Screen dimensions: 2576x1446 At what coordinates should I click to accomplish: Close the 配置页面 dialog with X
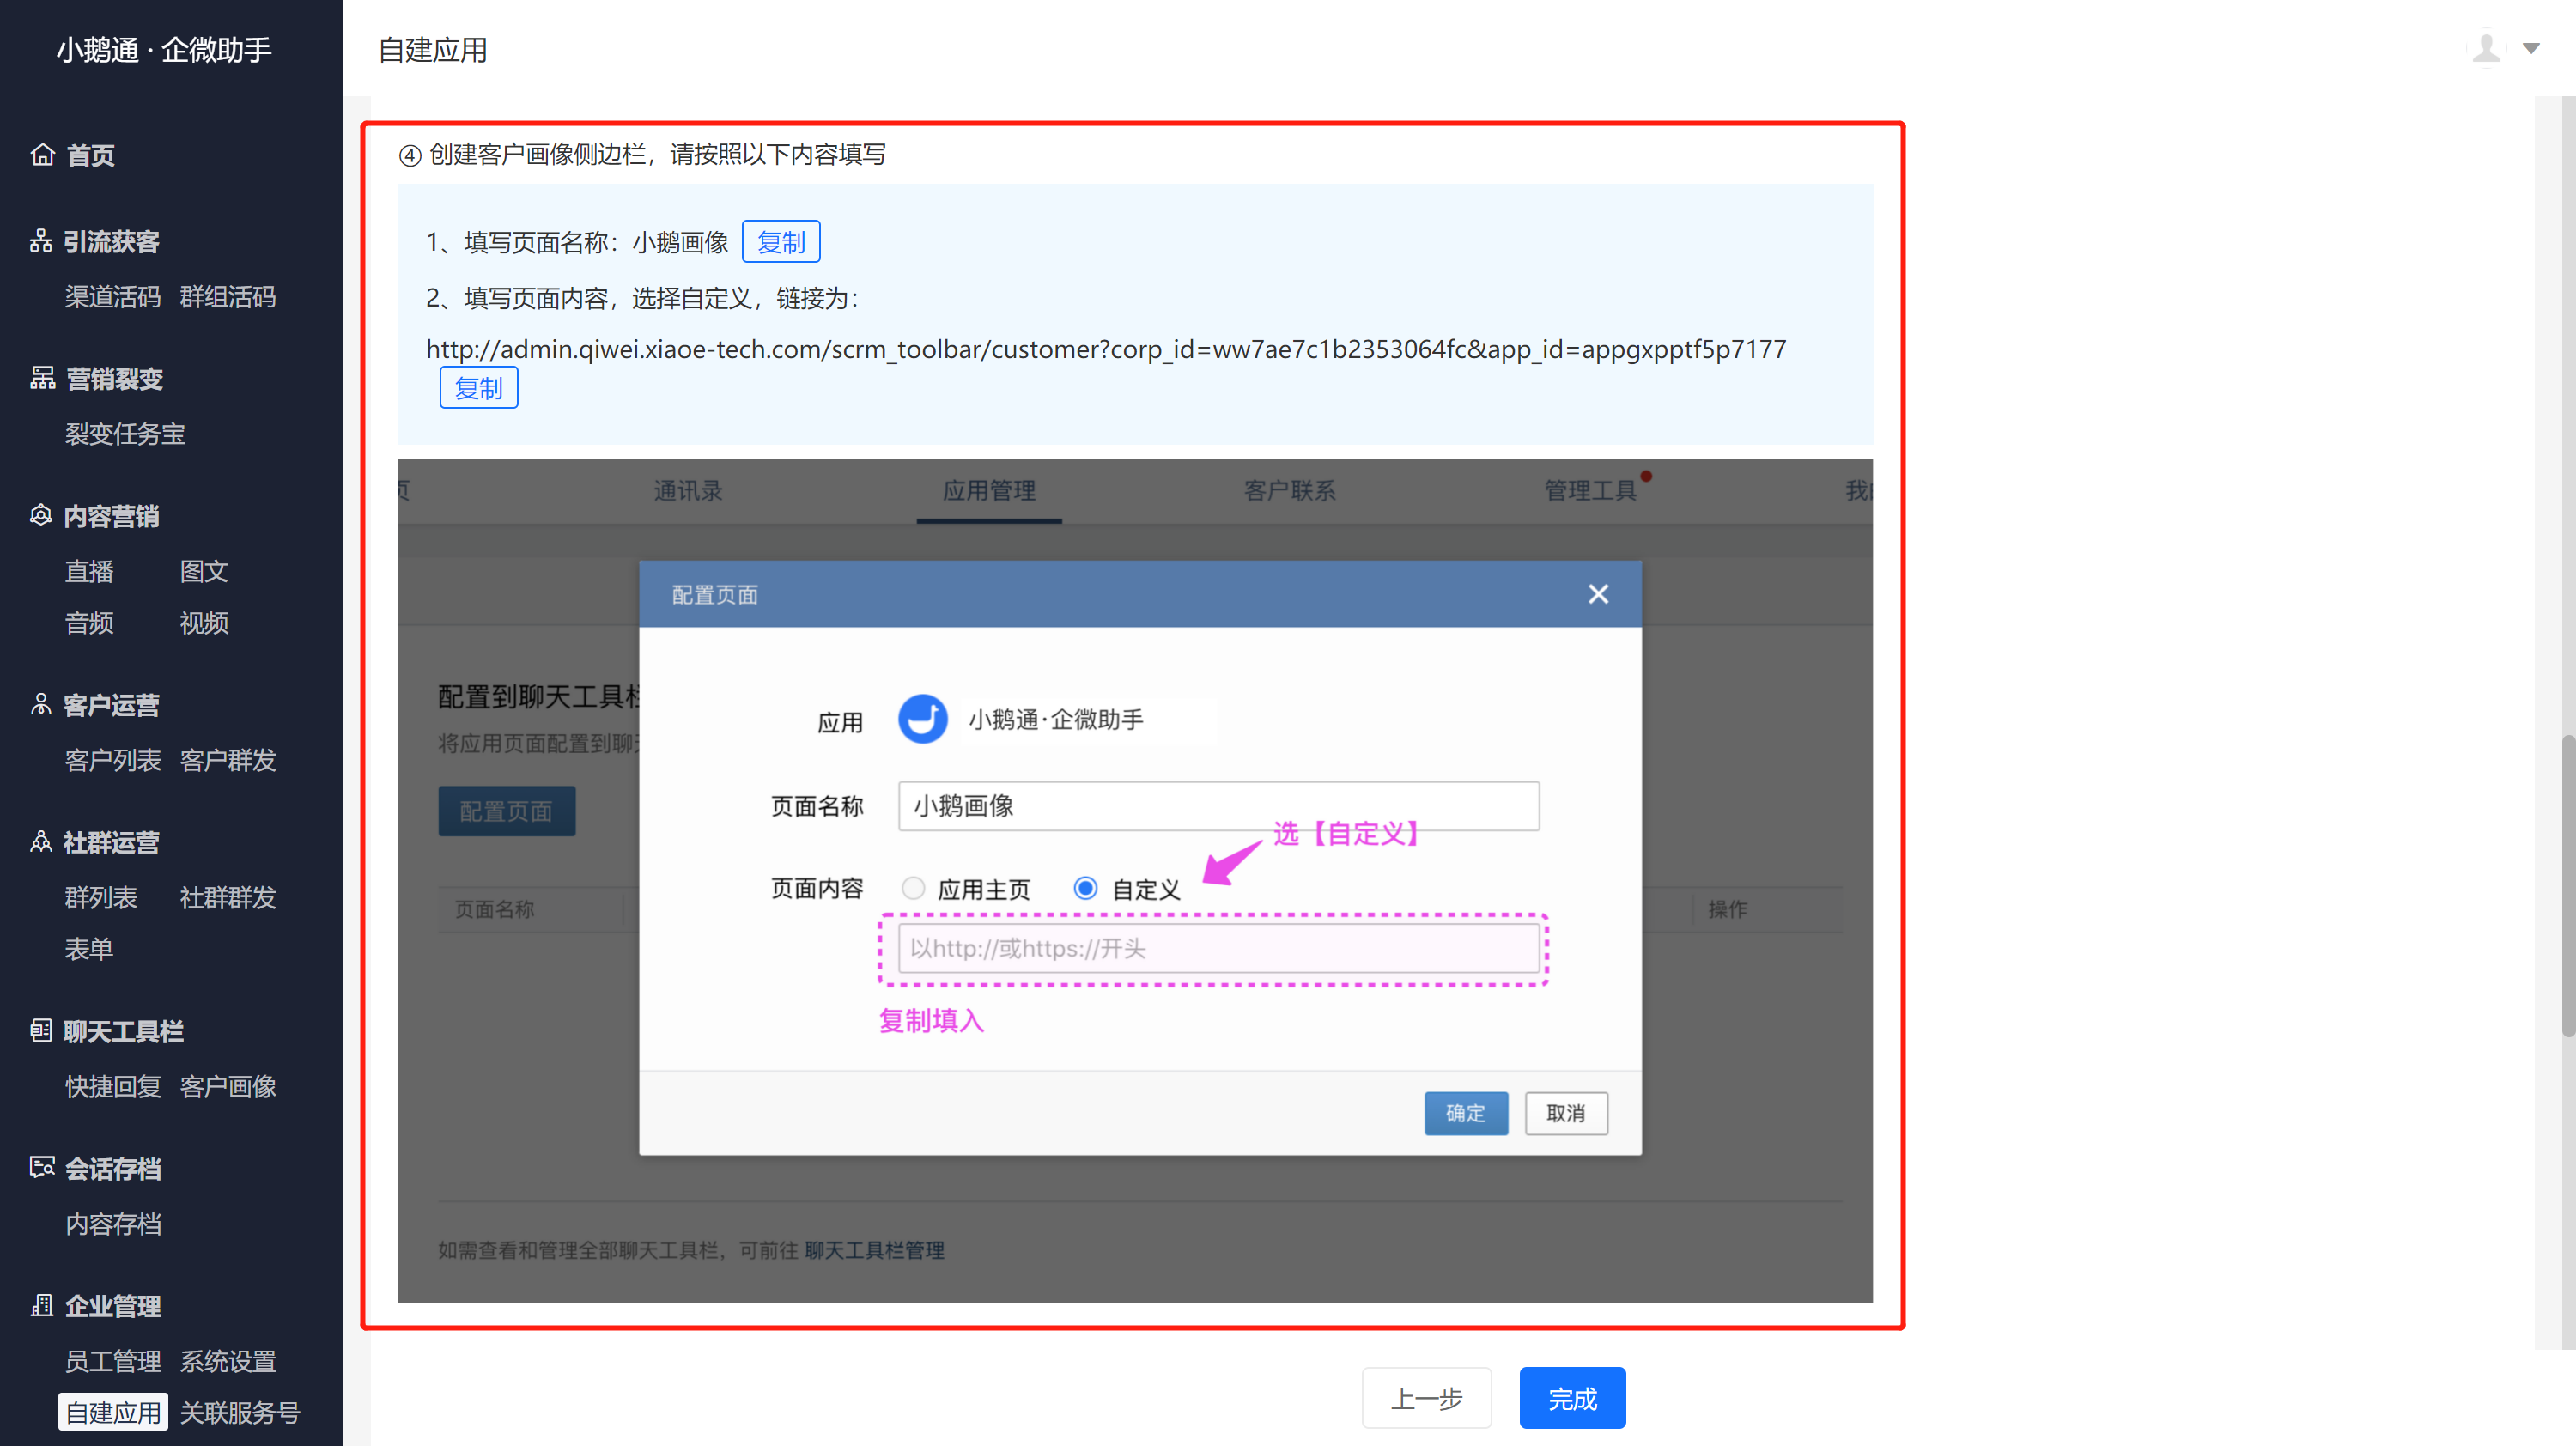(1598, 594)
